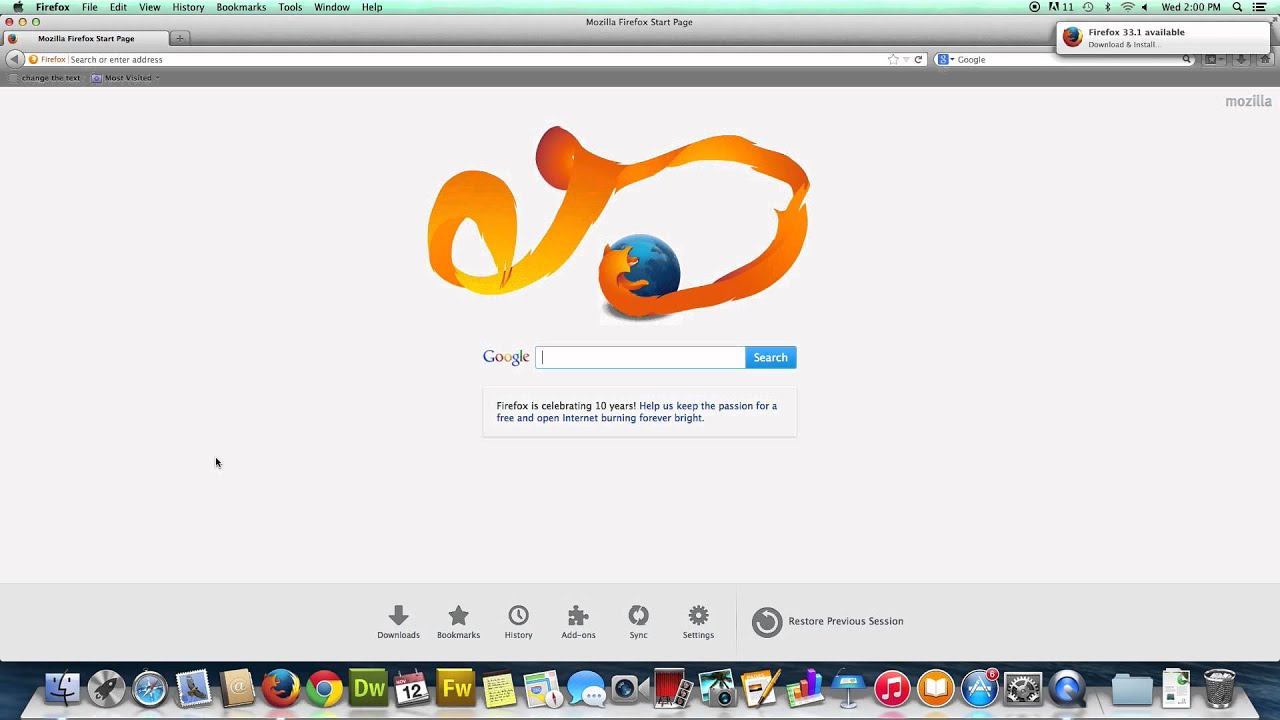Image resolution: width=1280 pixels, height=720 pixels.
Task: Open System Preferences gear in dock
Action: click(1023, 688)
